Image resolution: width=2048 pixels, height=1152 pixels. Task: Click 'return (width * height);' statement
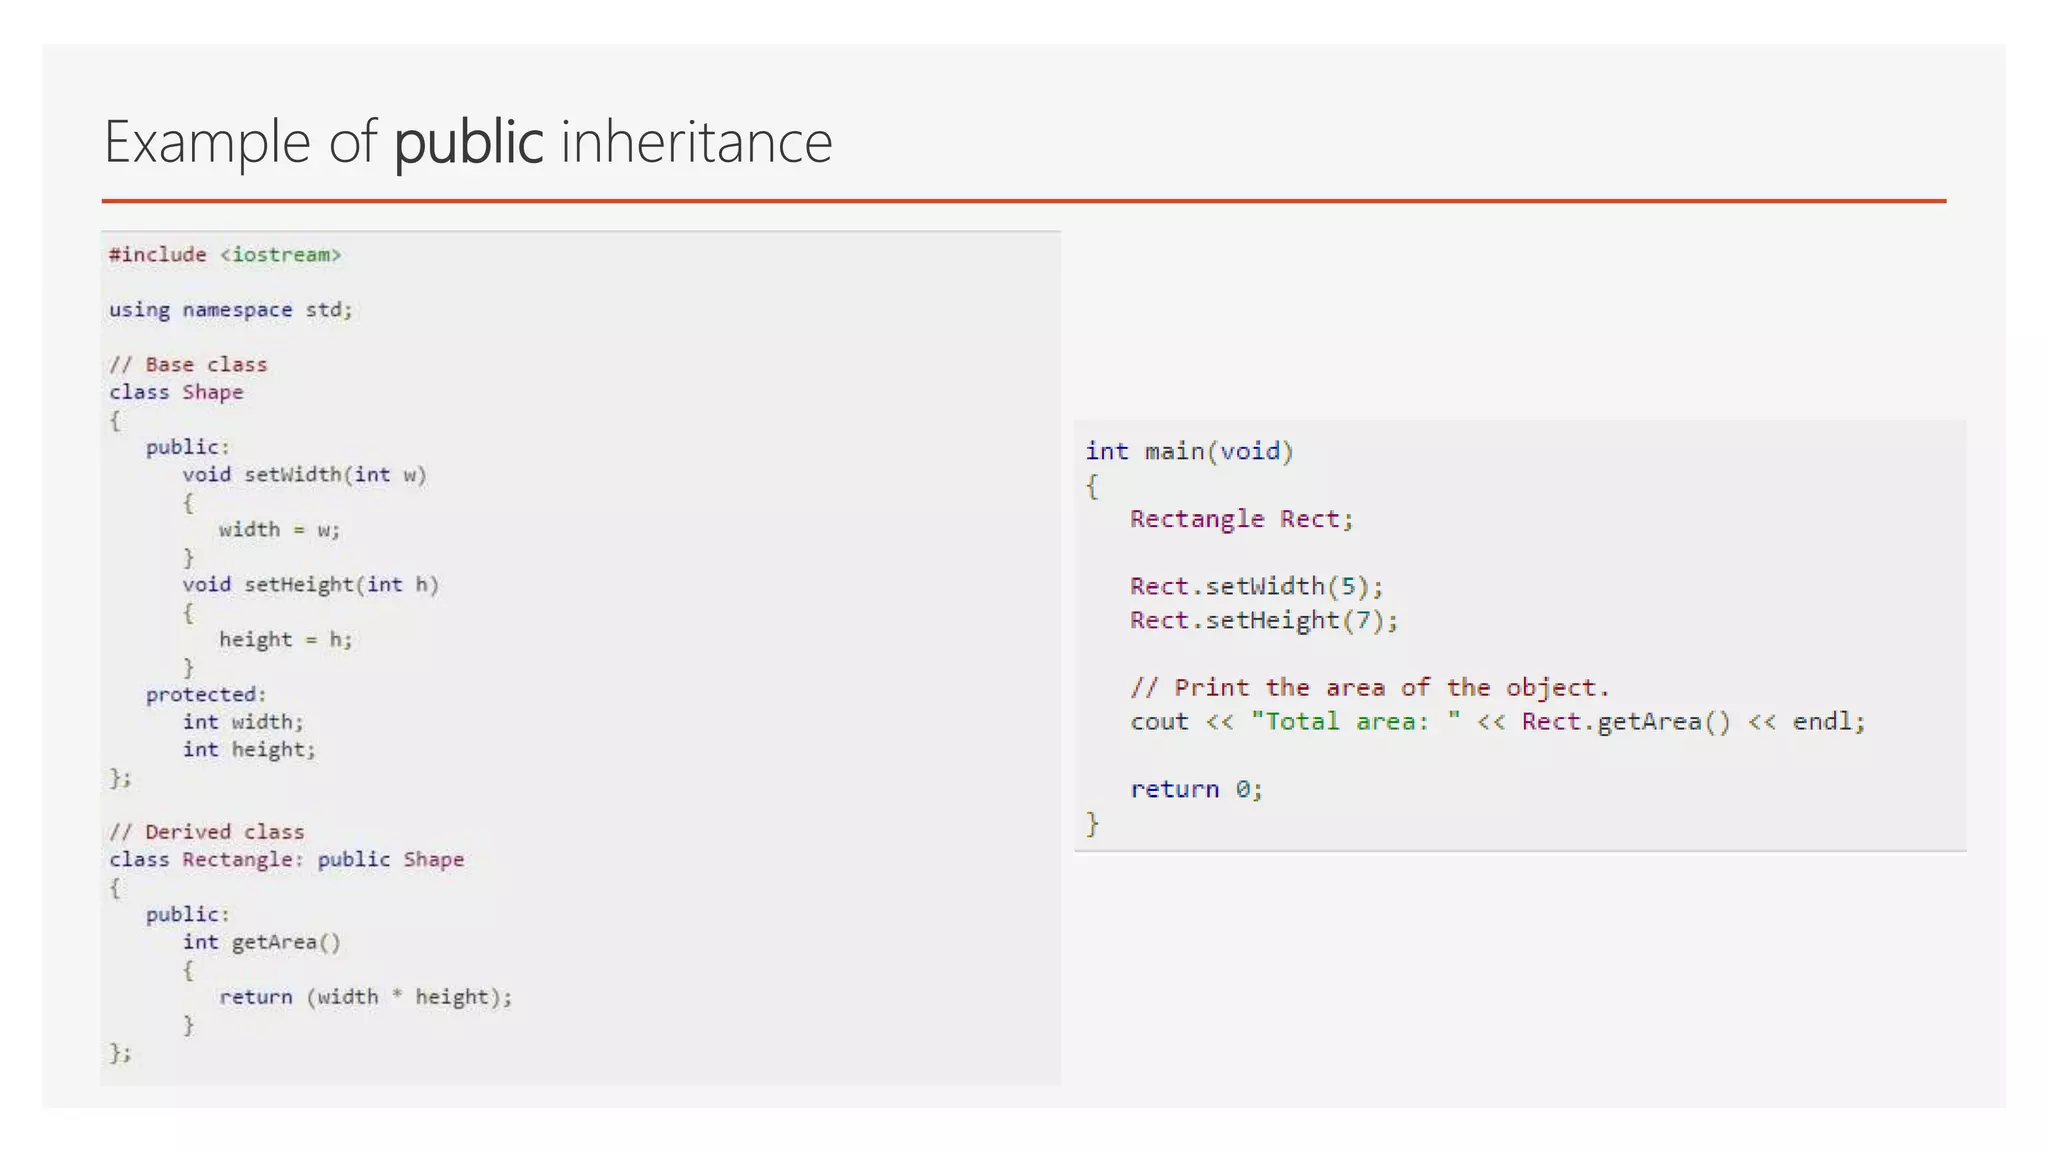coord(365,997)
